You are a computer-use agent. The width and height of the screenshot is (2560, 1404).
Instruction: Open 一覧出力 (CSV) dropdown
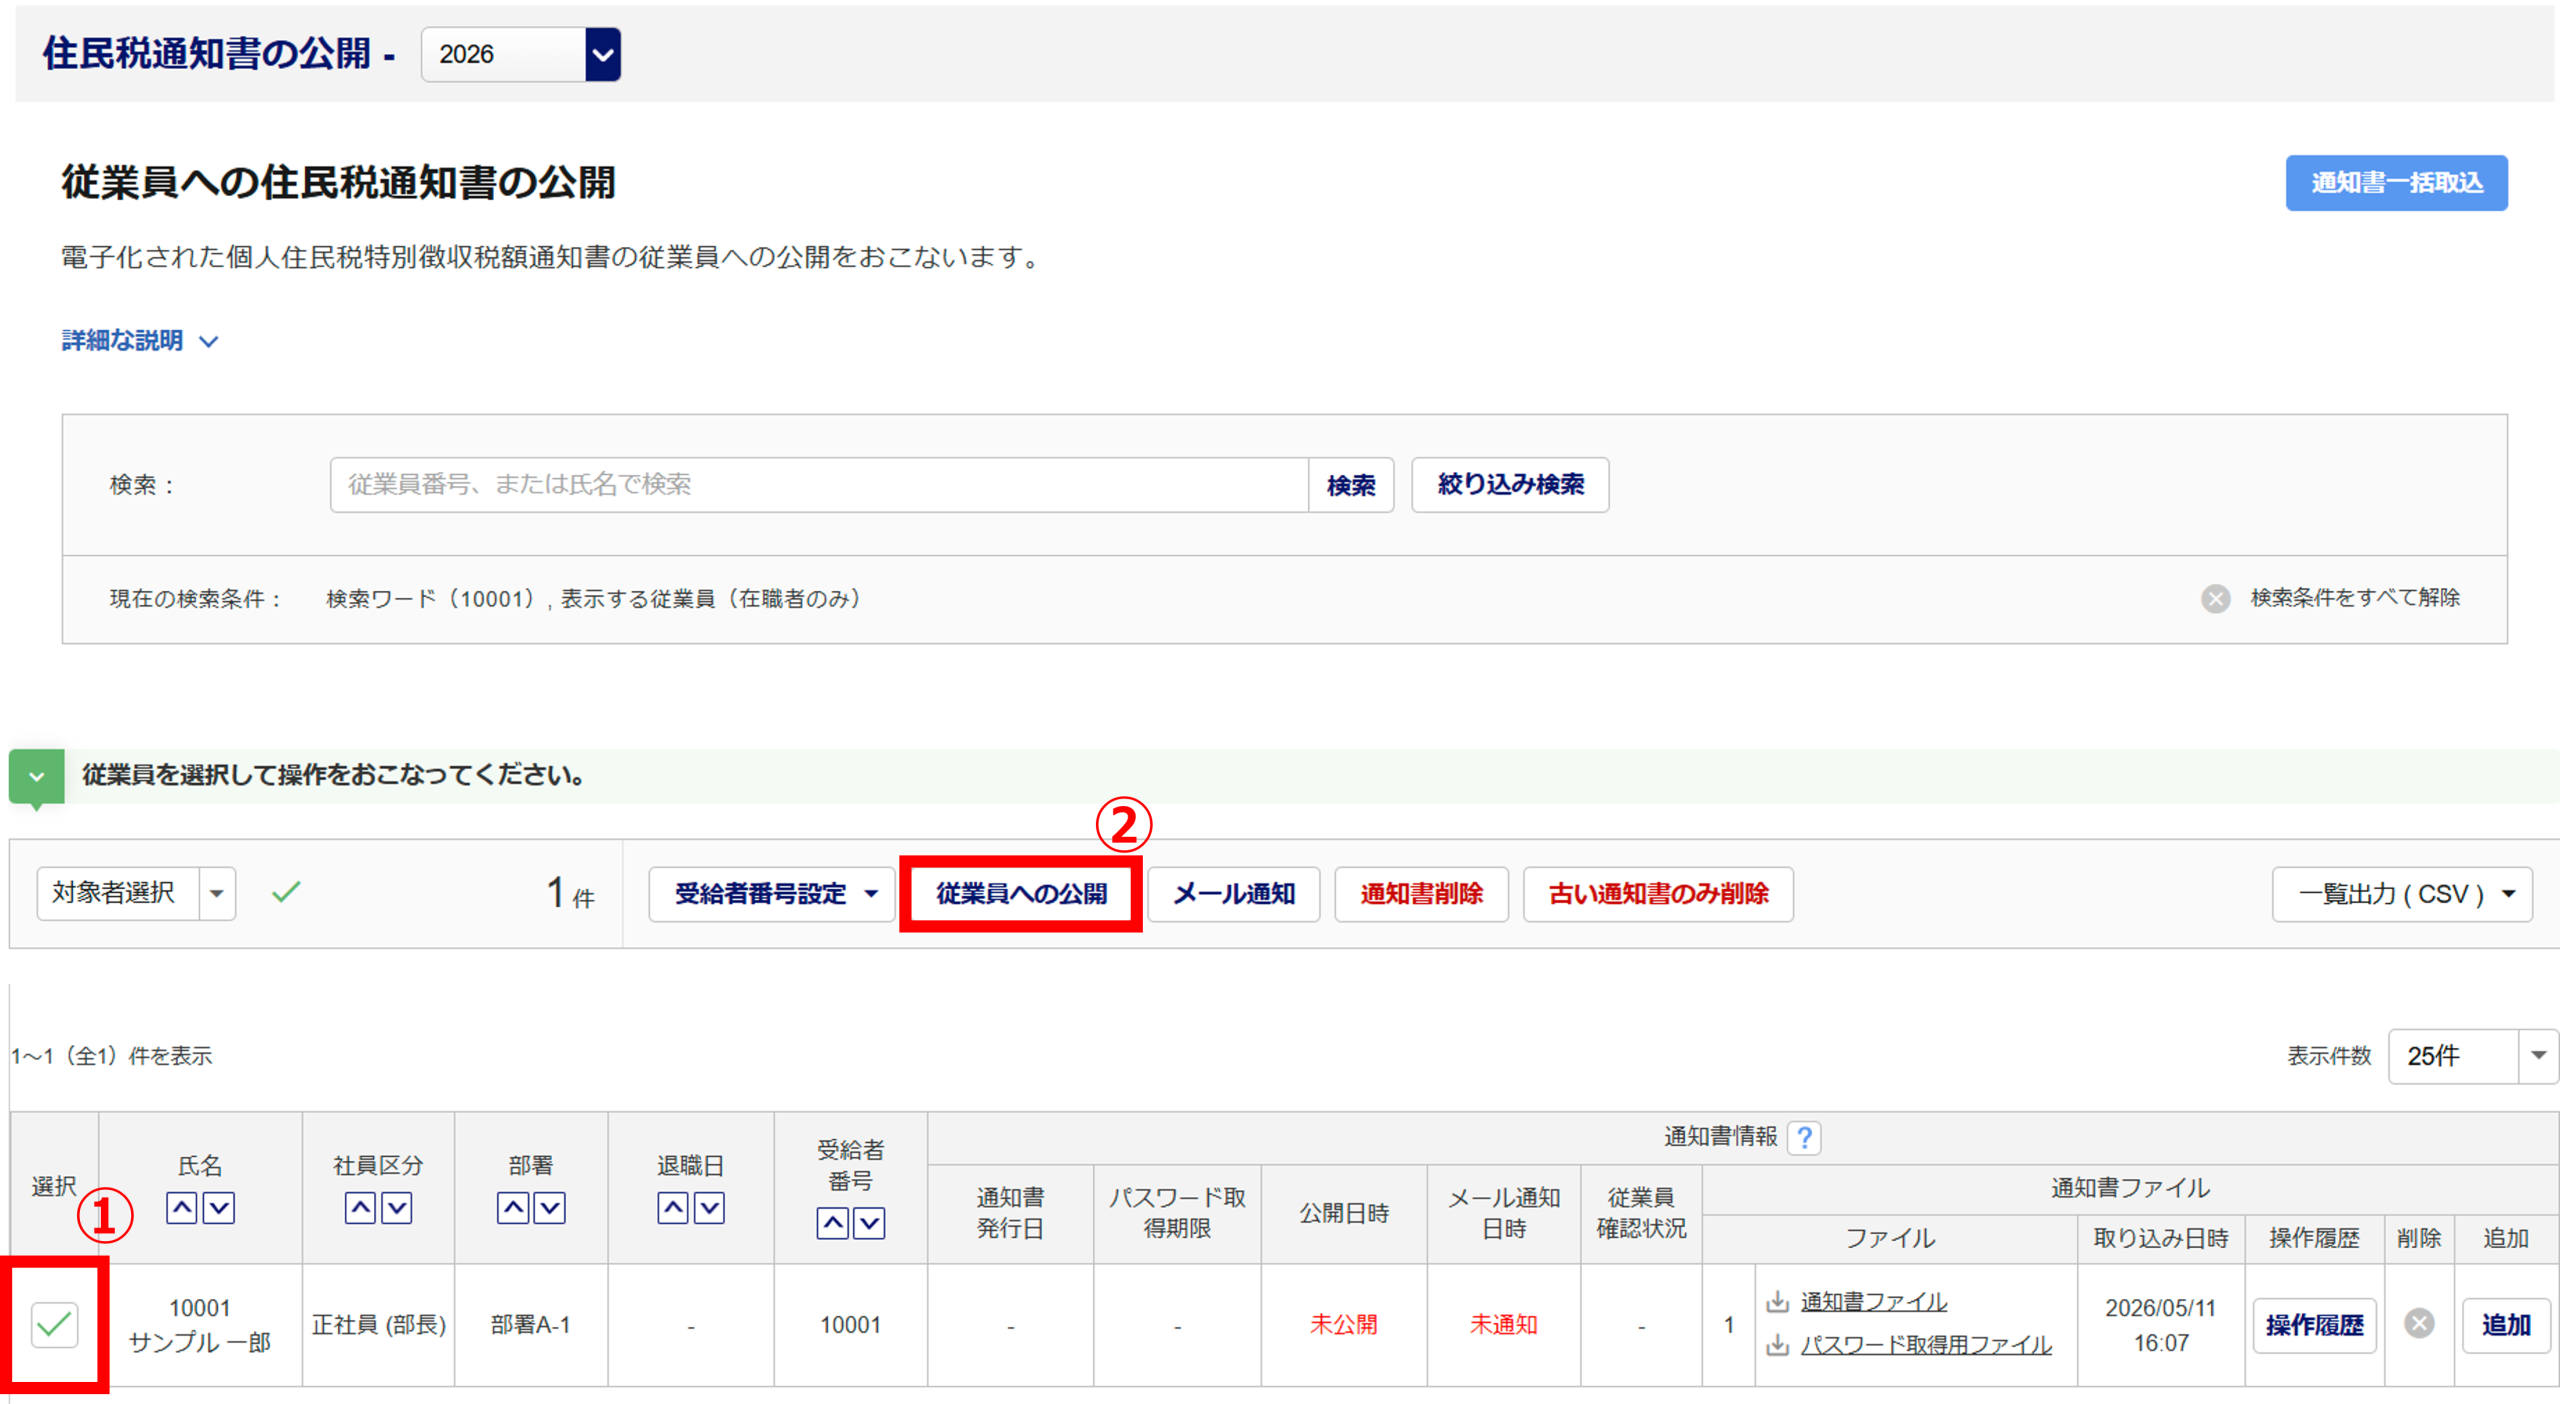(x=2402, y=893)
